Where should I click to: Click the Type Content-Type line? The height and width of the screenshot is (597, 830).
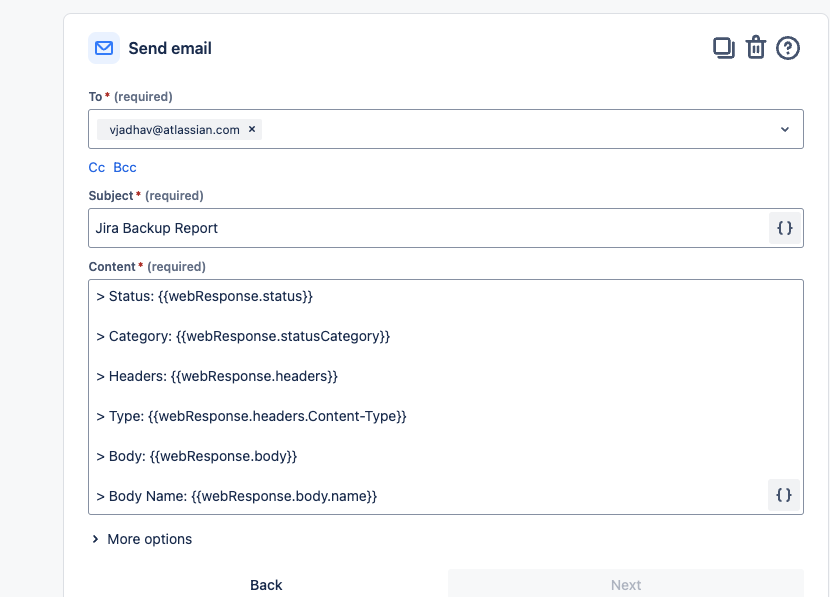click(x=251, y=417)
